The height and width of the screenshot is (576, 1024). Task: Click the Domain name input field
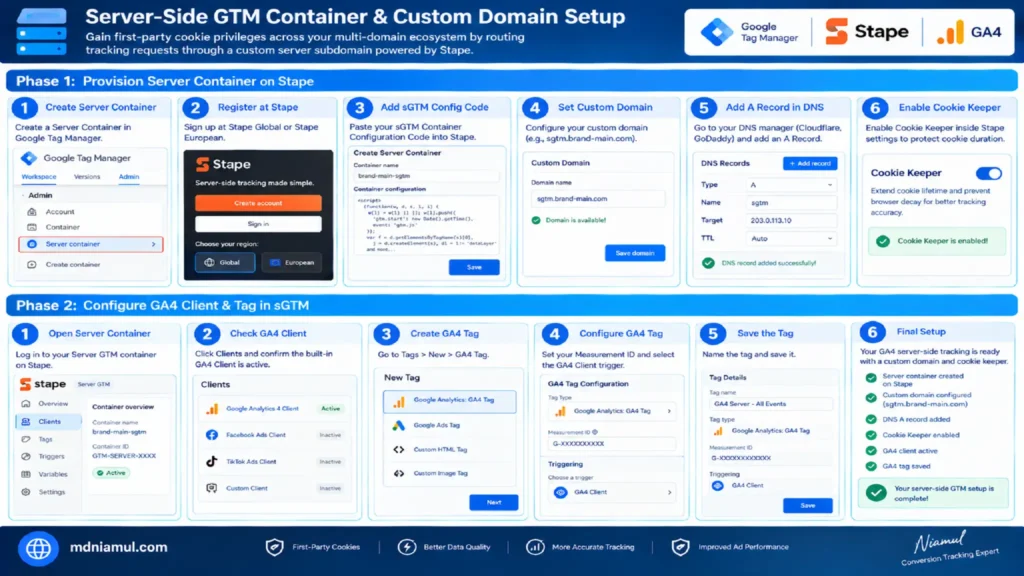click(x=598, y=199)
